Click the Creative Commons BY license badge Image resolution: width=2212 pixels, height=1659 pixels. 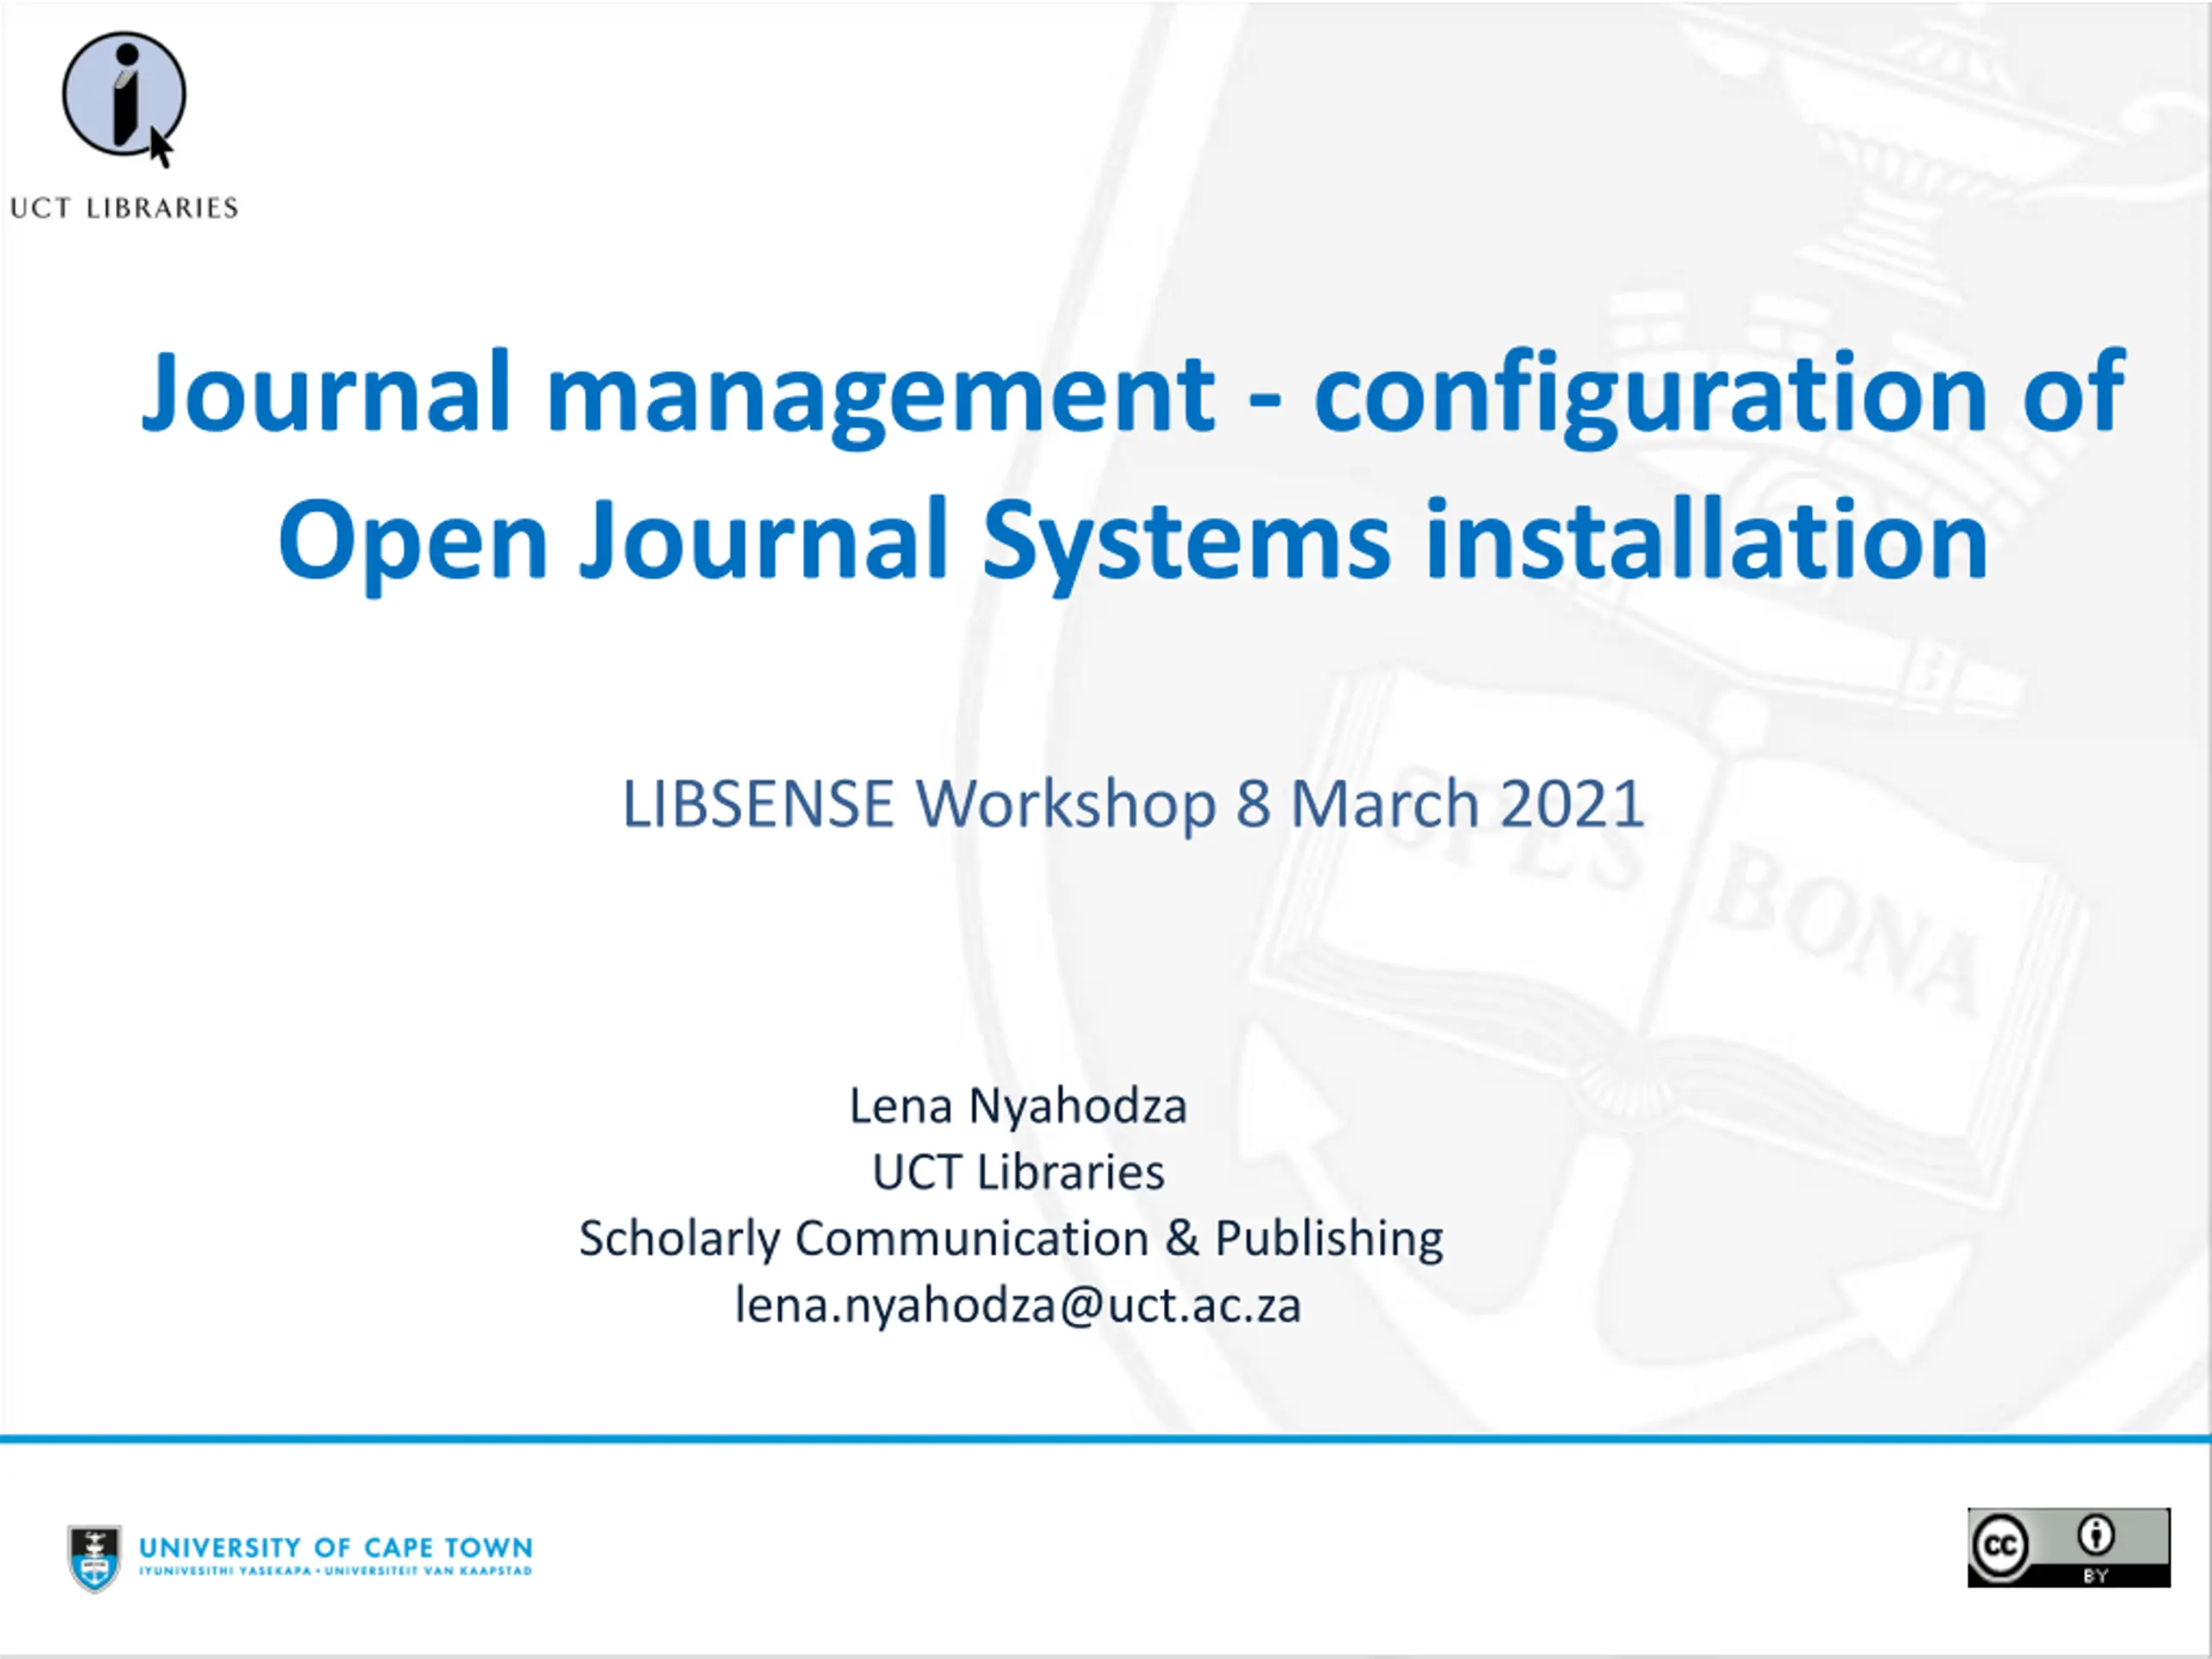point(2069,1547)
